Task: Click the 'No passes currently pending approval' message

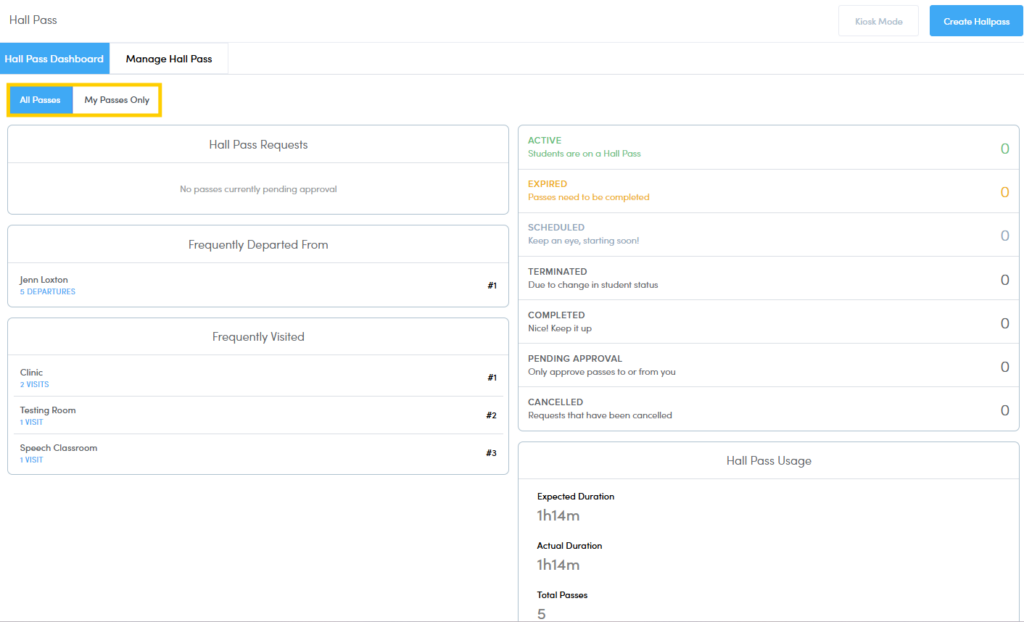Action: [258, 189]
